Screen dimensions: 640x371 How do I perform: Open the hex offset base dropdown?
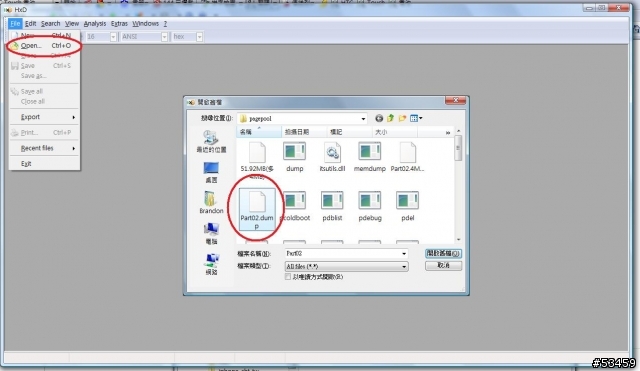tap(199, 37)
